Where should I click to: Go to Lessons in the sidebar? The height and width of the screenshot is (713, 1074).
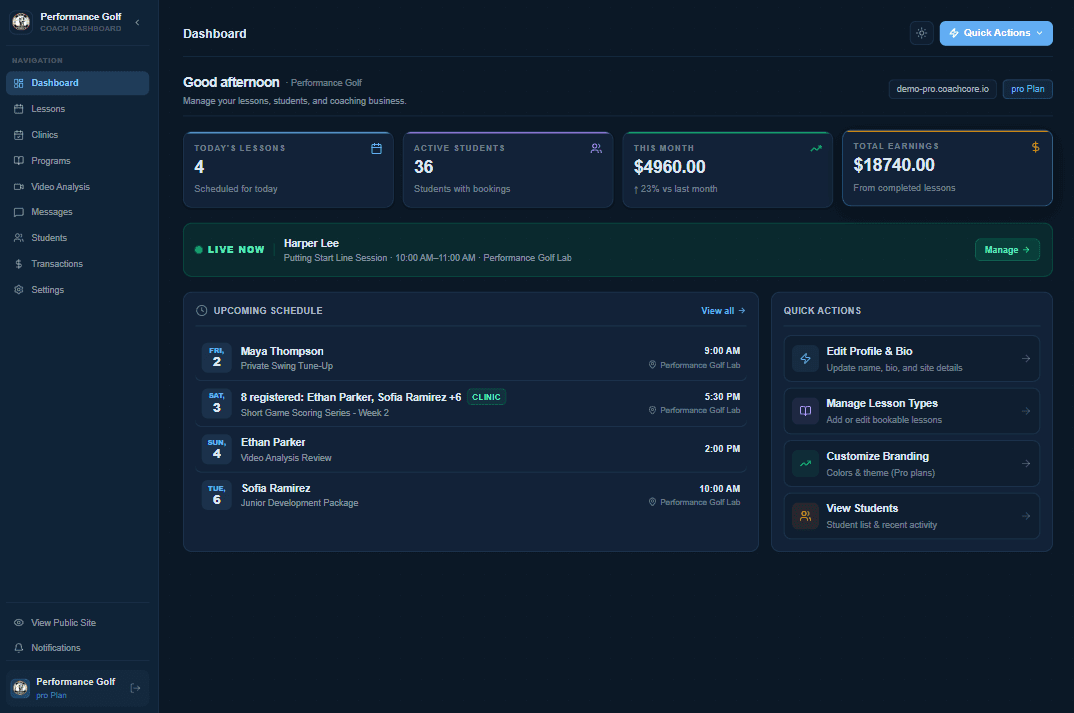(x=77, y=109)
